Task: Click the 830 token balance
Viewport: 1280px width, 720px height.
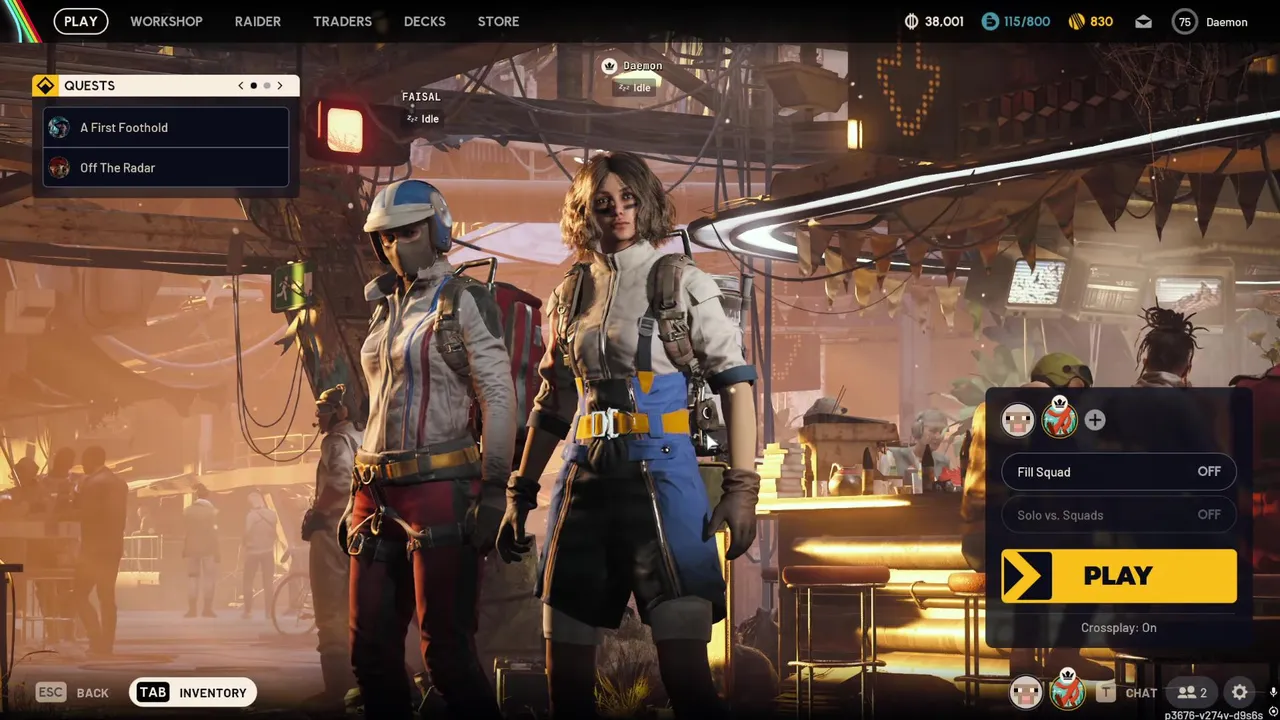Action: tap(1102, 21)
